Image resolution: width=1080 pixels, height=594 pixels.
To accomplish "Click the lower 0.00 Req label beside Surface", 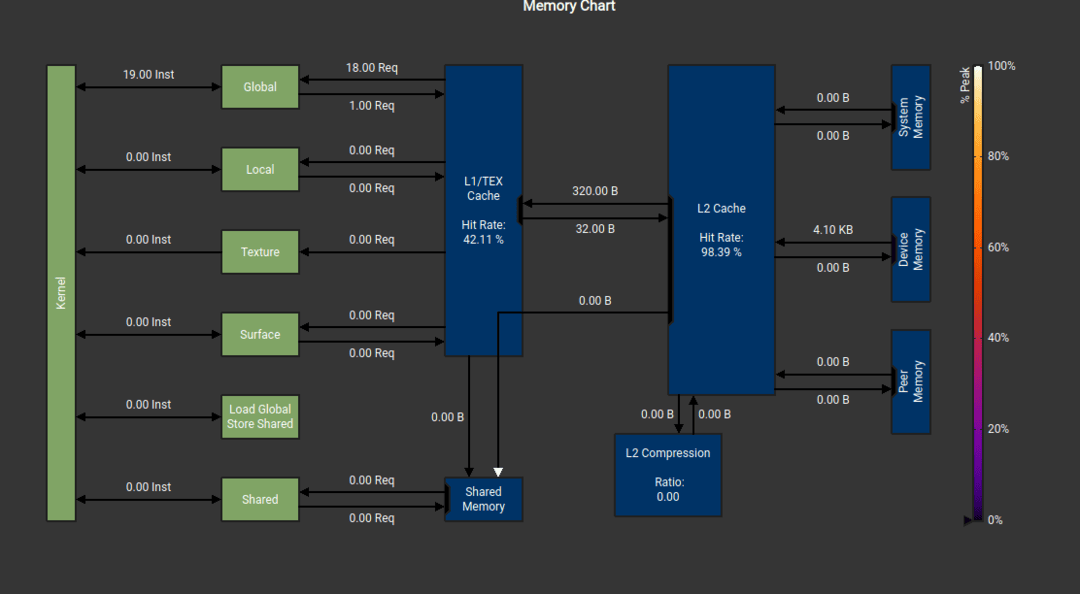I will coord(372,353).
